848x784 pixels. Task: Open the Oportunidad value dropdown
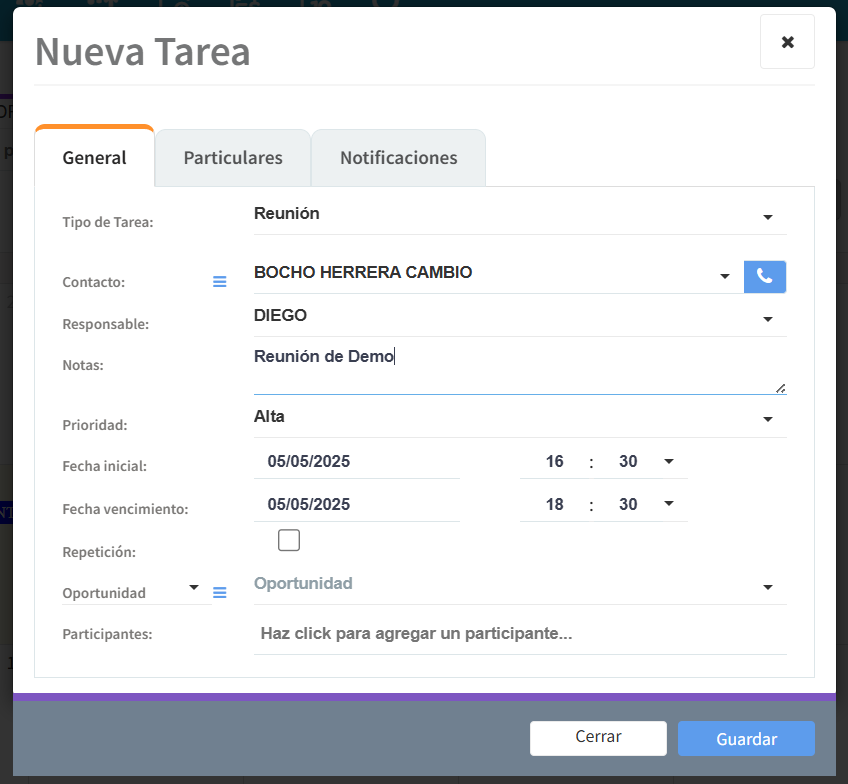(x=767, y=587)
